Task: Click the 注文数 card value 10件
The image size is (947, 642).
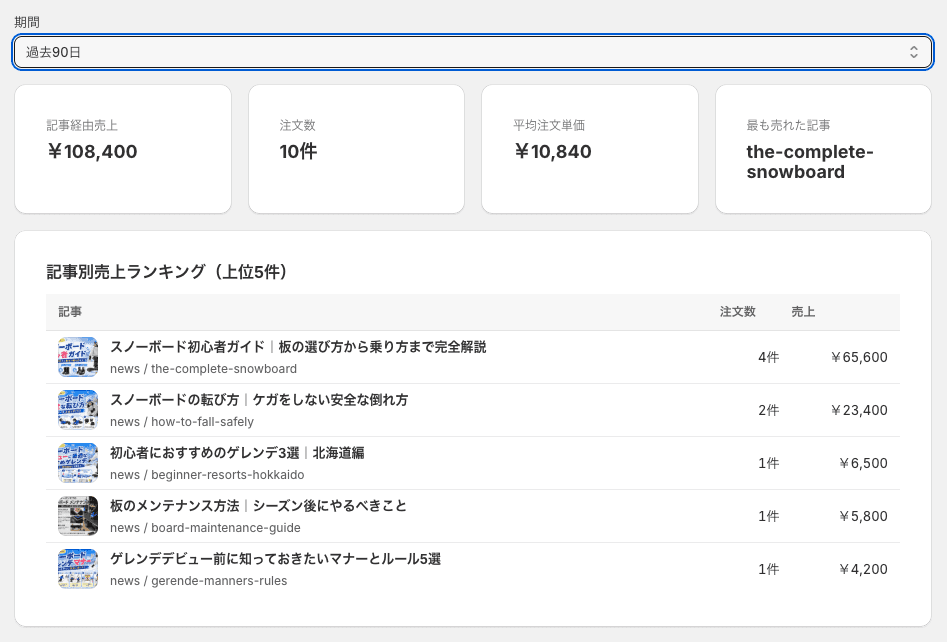Action: point(298,152)
